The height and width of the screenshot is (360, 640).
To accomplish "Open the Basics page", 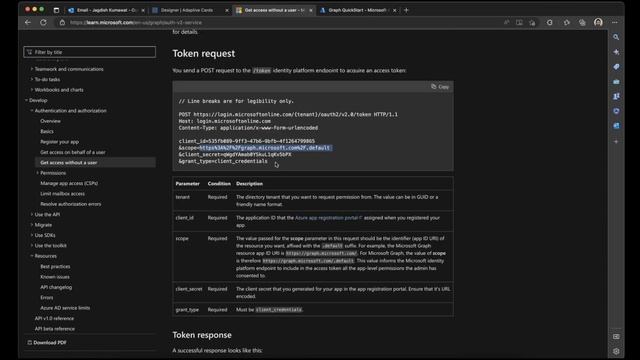I will tap(47, 131).
